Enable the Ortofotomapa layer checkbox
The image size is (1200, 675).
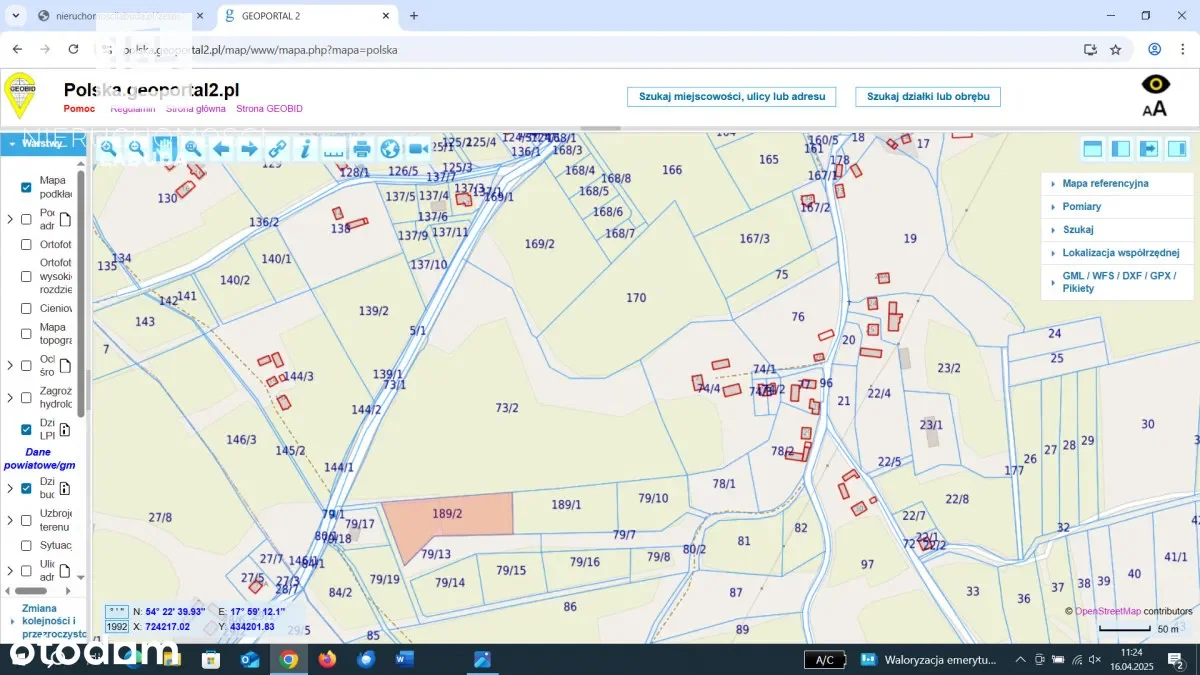[x=27, y=244]
